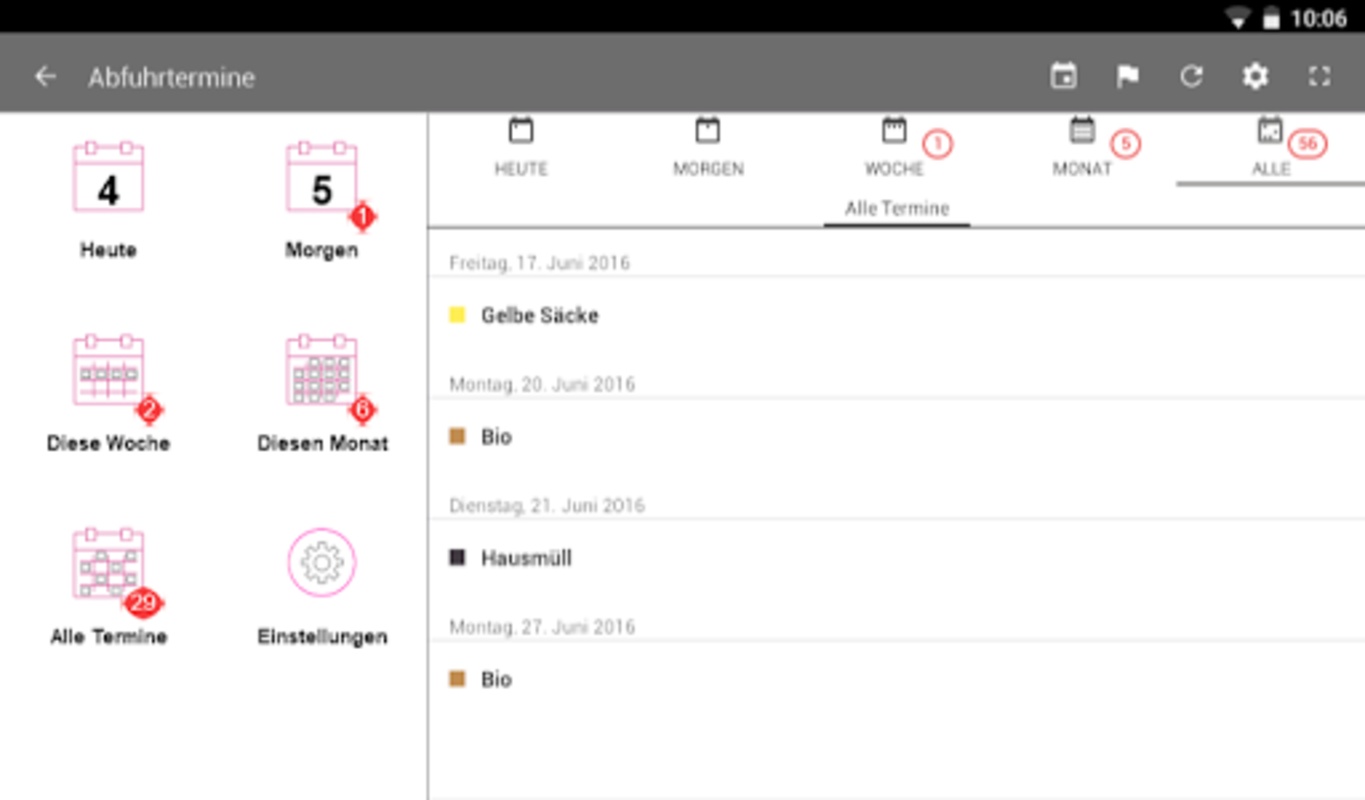Screen dimensions: 1365x800
Task: Tap the red 2 badge on Diese Woche
Action: 150,409
